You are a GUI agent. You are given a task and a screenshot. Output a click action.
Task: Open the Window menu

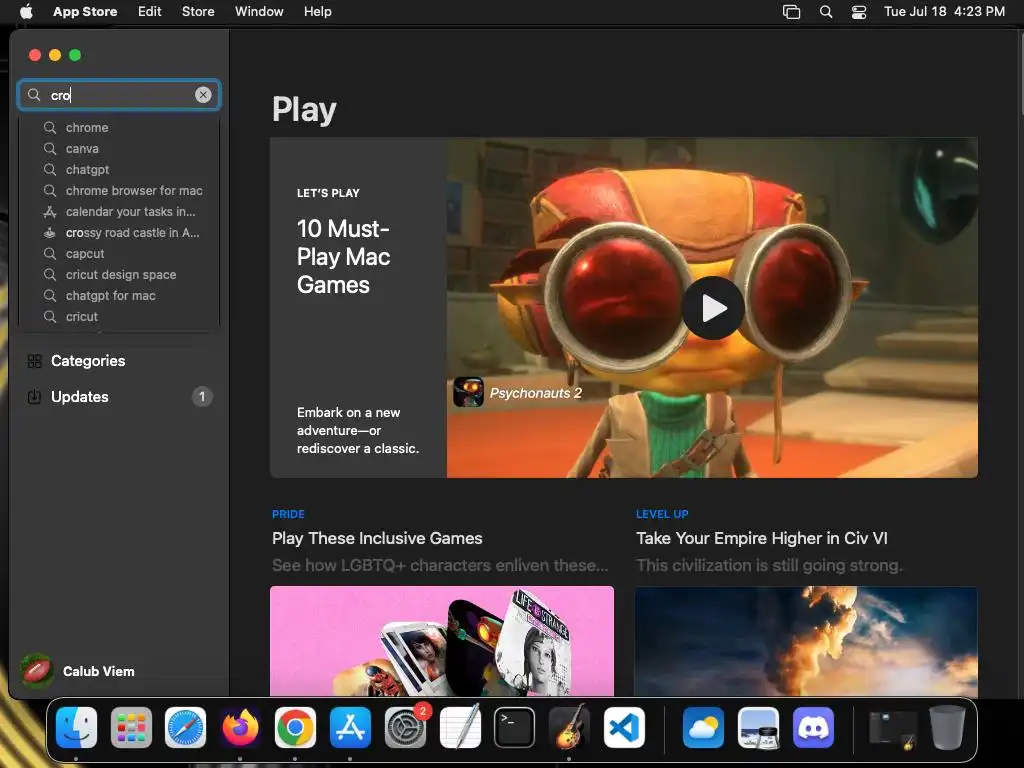(259, 11)
